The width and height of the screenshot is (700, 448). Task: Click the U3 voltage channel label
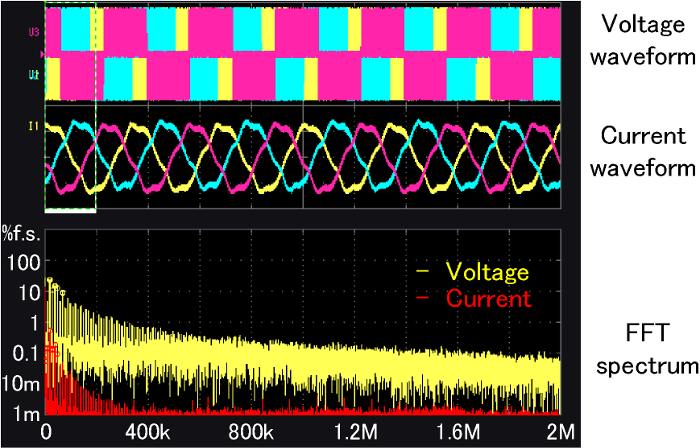point(36,33)
